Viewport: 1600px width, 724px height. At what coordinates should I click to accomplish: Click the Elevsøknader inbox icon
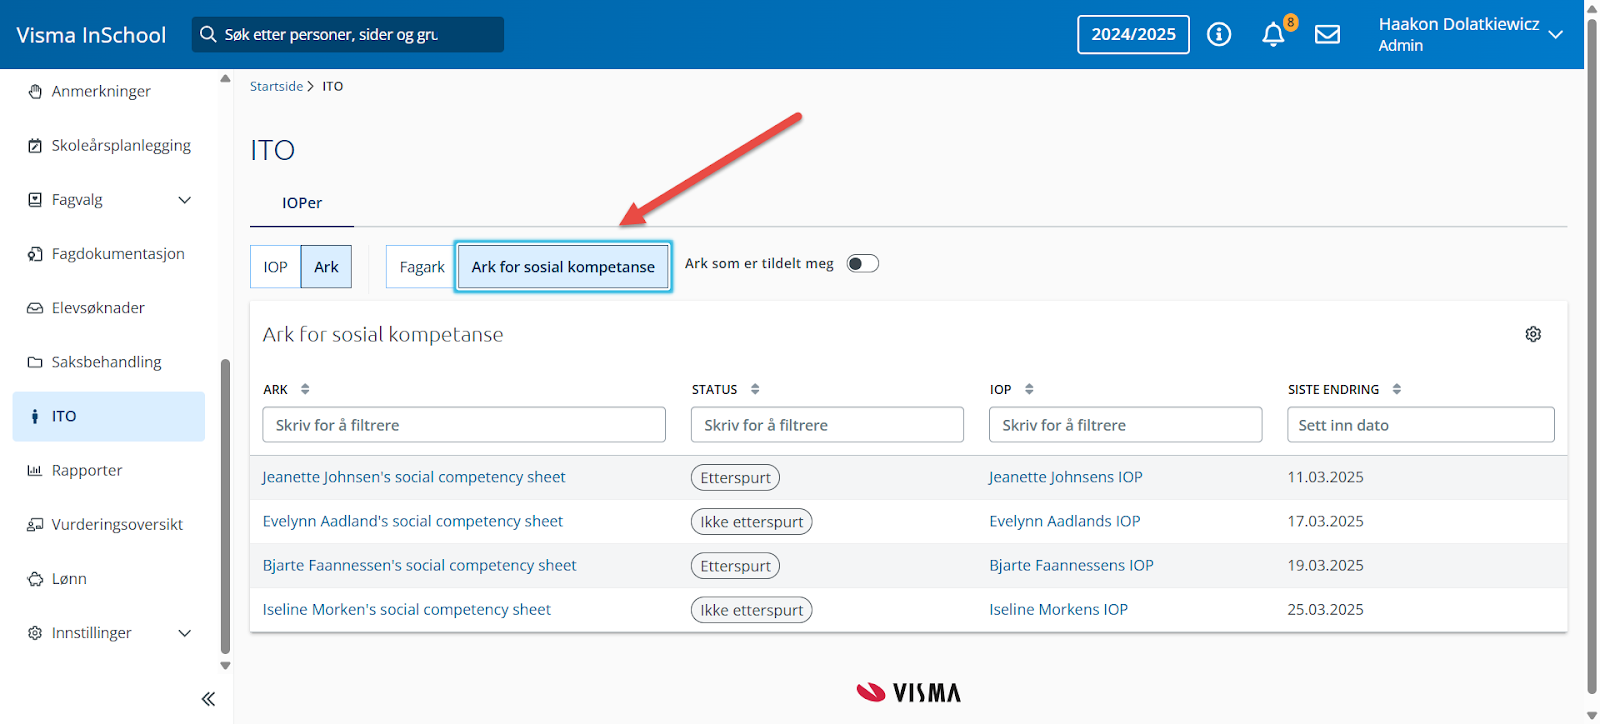pos(35,308)
